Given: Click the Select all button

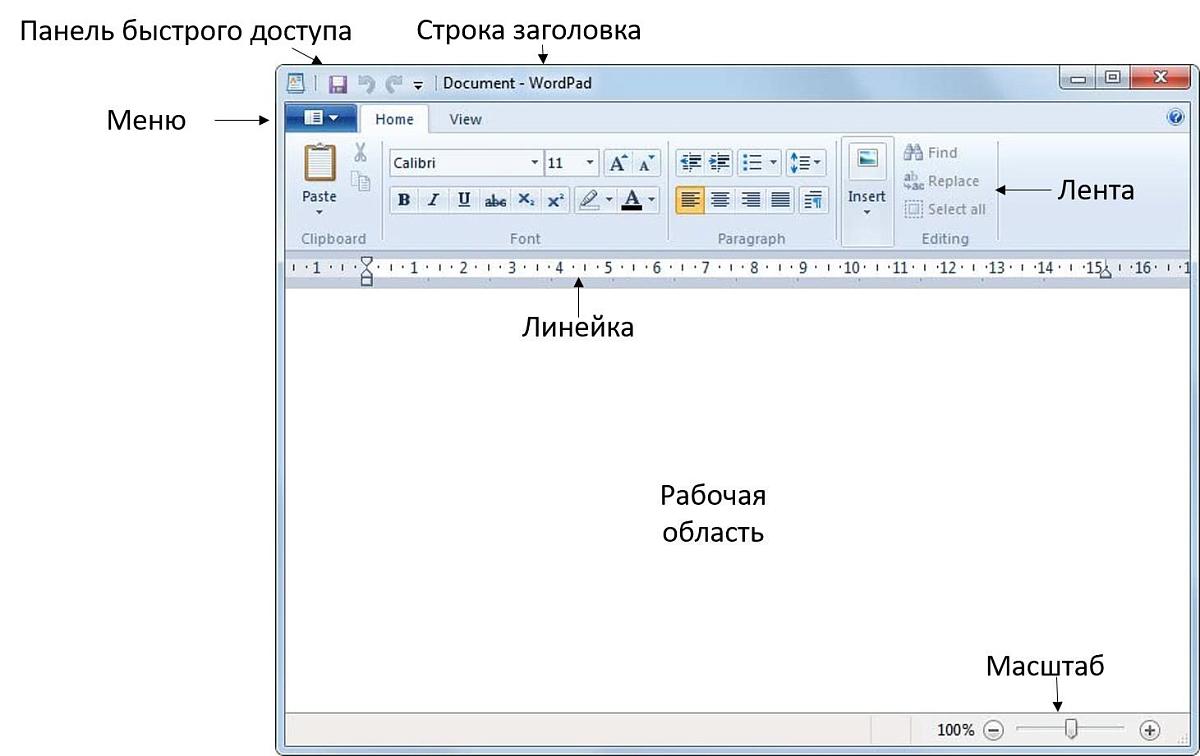Looking at the screenshot, I should coord(945,209).
